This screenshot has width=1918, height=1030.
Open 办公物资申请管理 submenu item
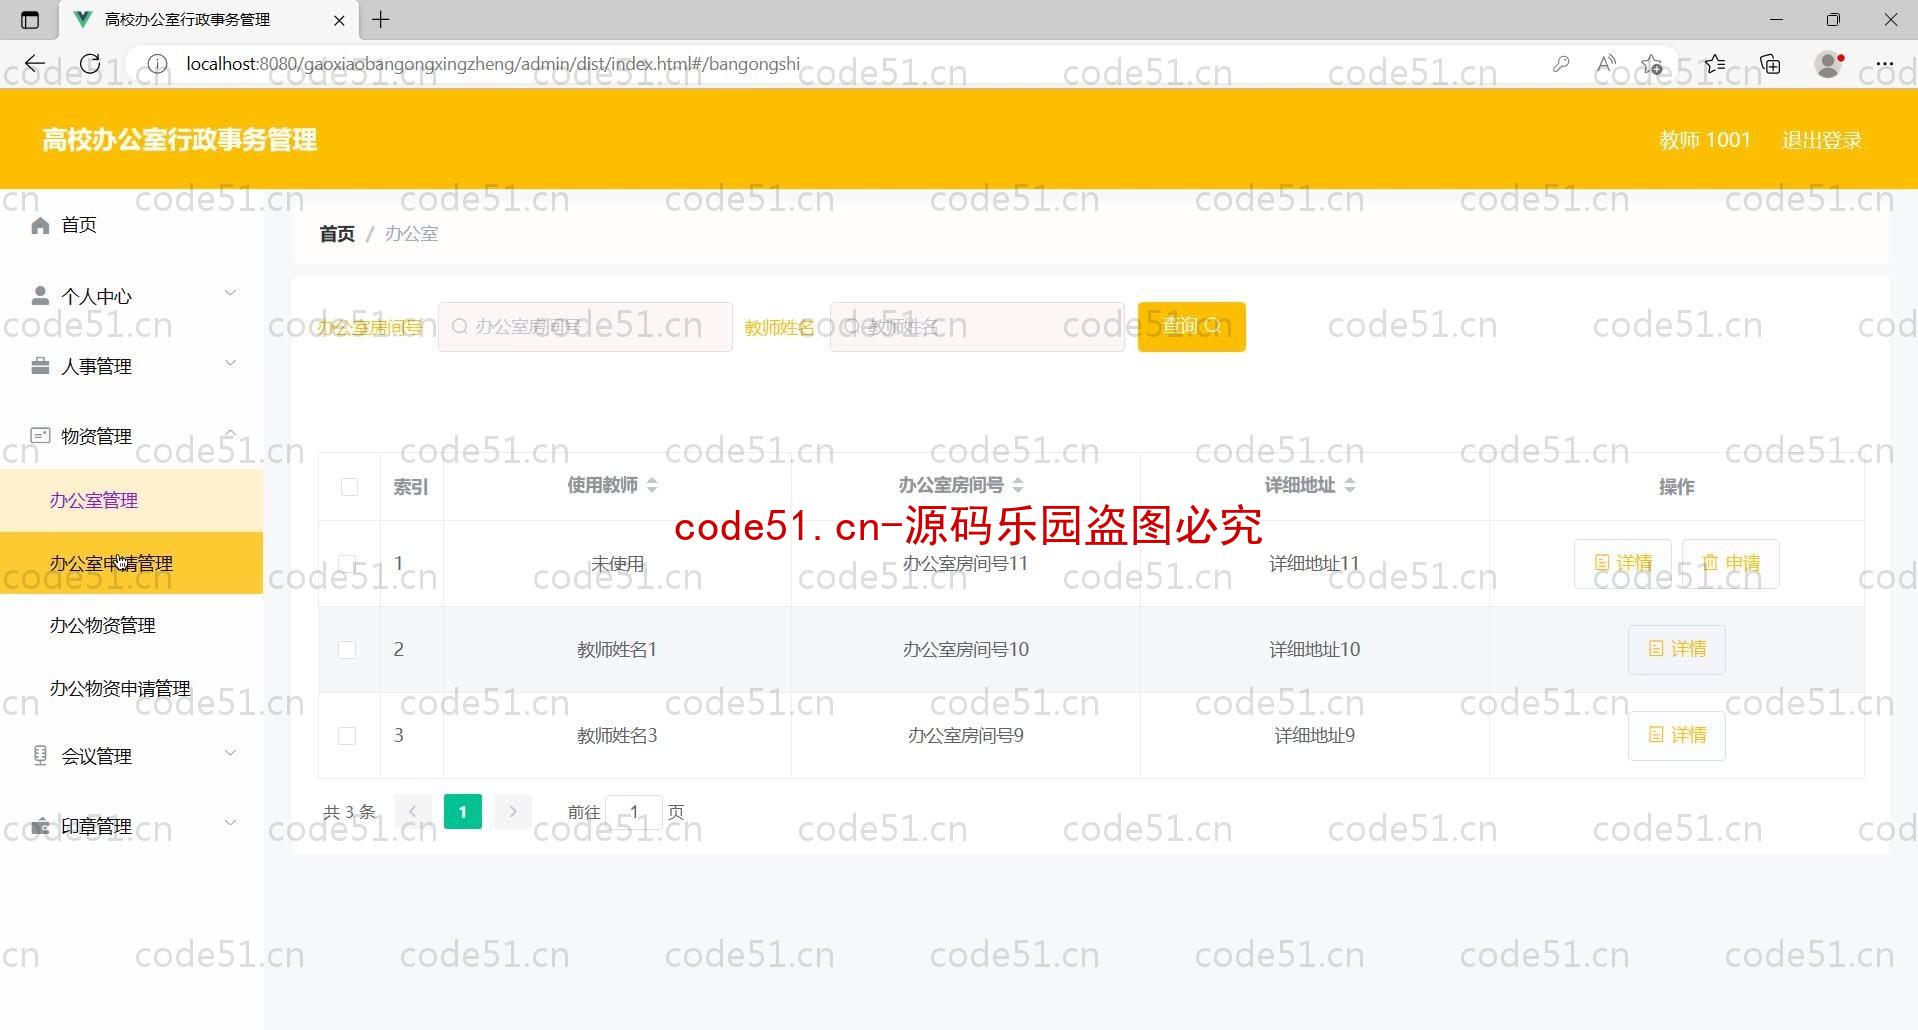(x=131, y=688)
